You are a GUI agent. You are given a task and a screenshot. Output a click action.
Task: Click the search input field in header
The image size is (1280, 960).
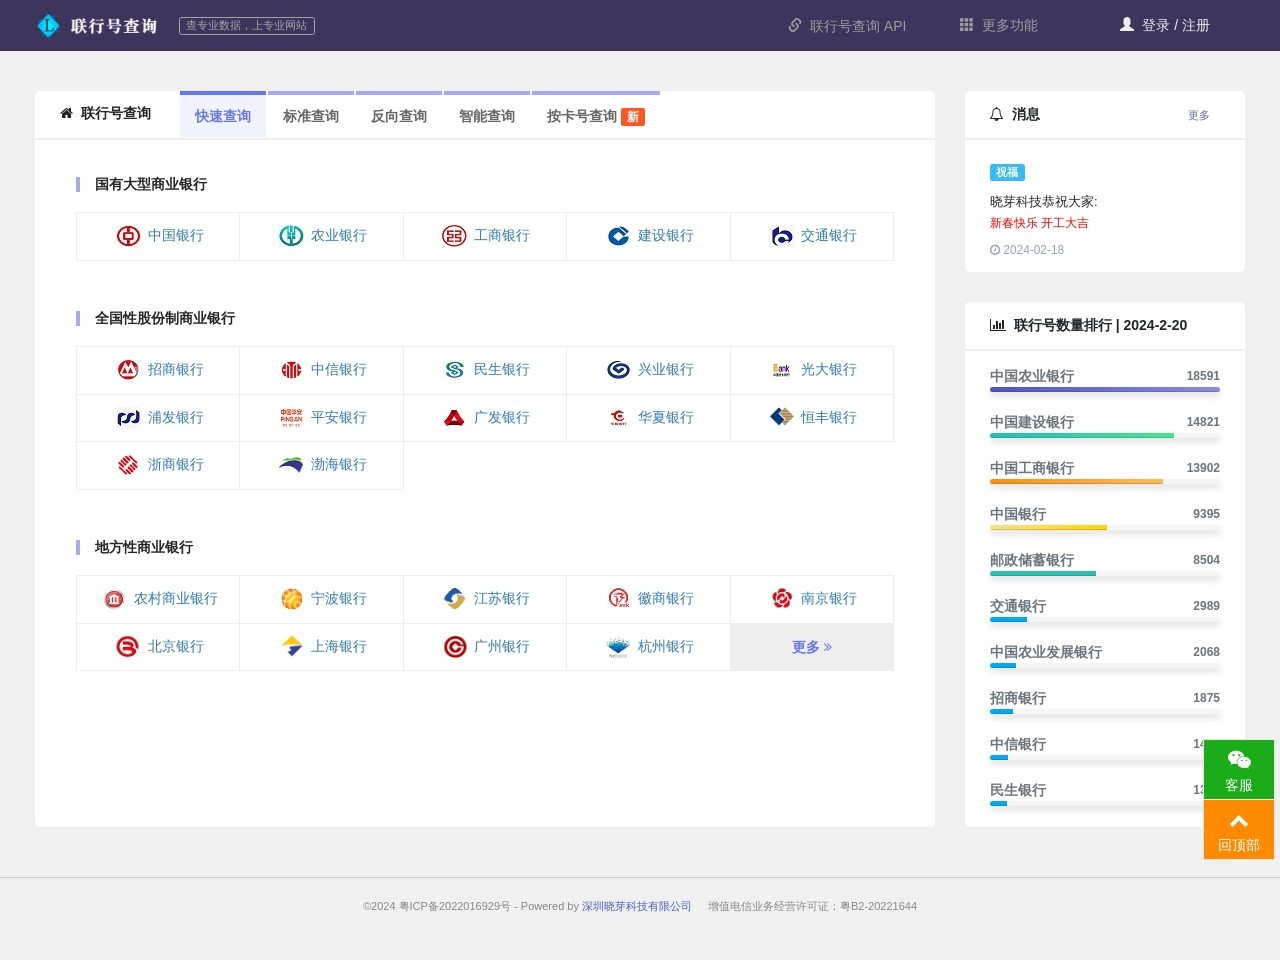click(x=247, y=26)
